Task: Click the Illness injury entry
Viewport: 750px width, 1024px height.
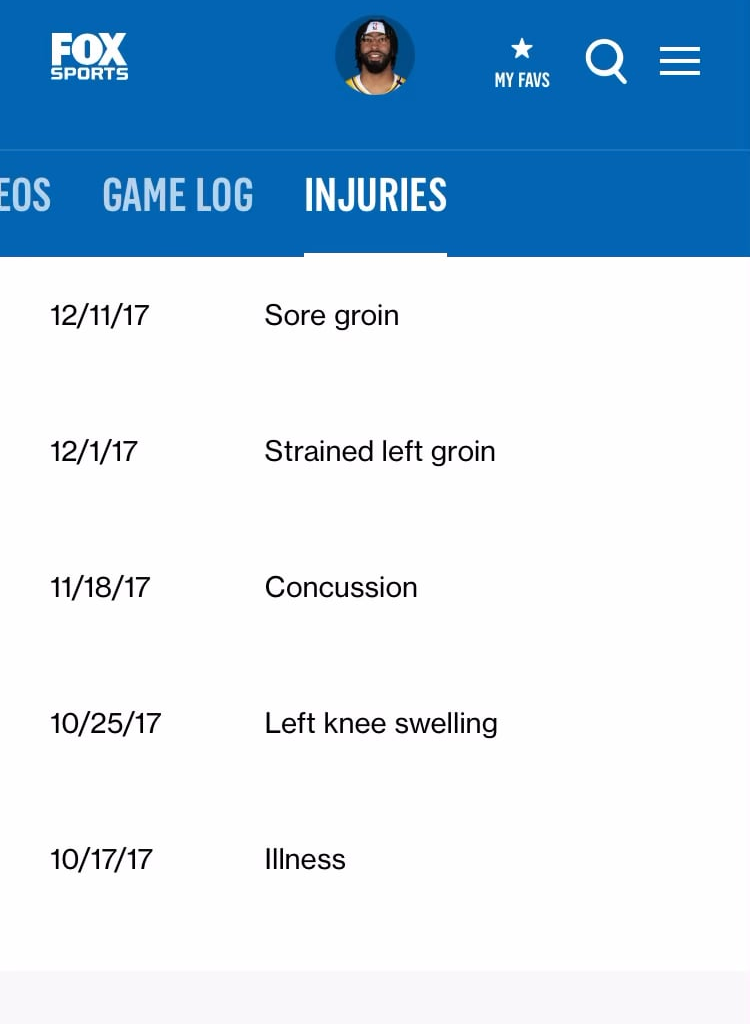Action: pos(305,859)
